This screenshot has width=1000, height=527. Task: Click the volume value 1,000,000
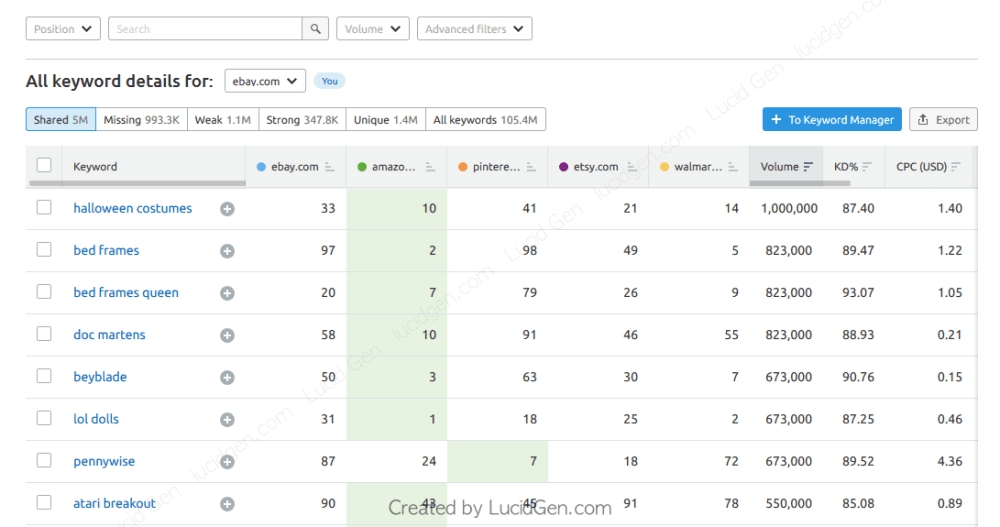coord(789,208)
